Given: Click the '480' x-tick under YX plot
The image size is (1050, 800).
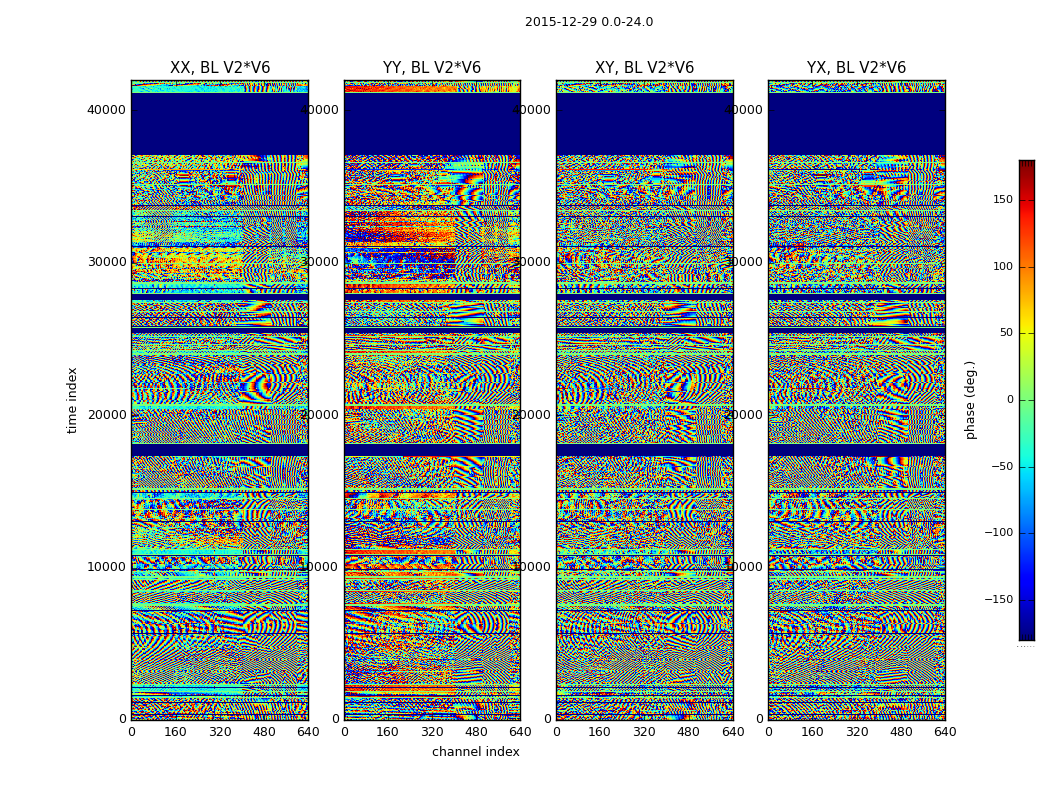Looking at the screenshot, I should tap(901, 732).
